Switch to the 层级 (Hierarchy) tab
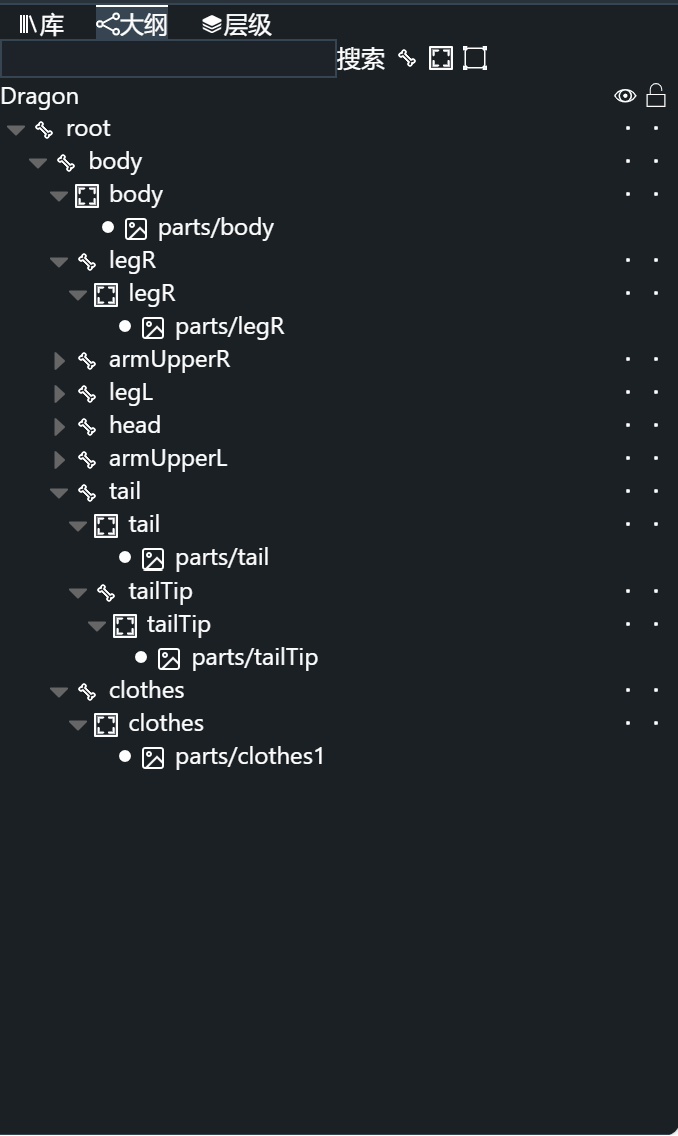The height and width of the screenshot is (1136, 678). [x=237, y=25]
